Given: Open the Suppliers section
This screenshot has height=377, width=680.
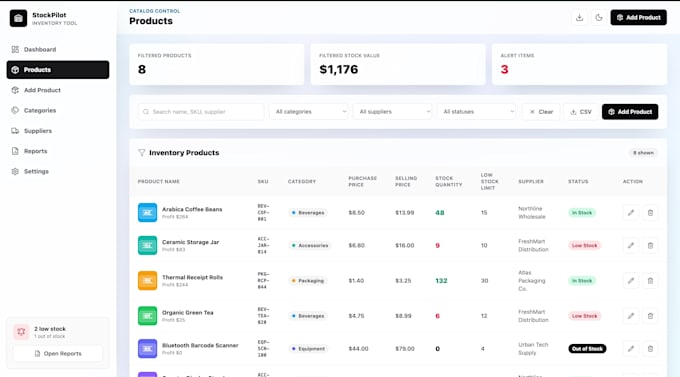Looking at the screenshot, I should [58, 131].
